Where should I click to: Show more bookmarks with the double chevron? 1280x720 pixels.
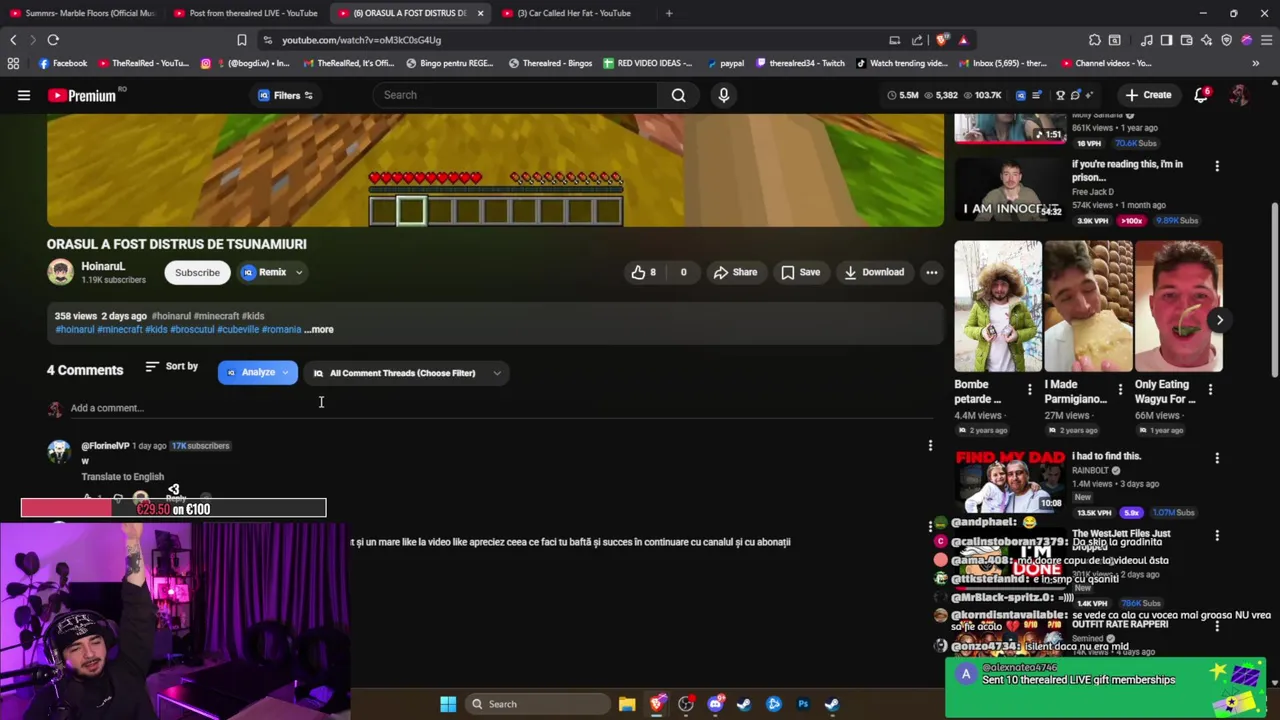tap(1256, 63)
